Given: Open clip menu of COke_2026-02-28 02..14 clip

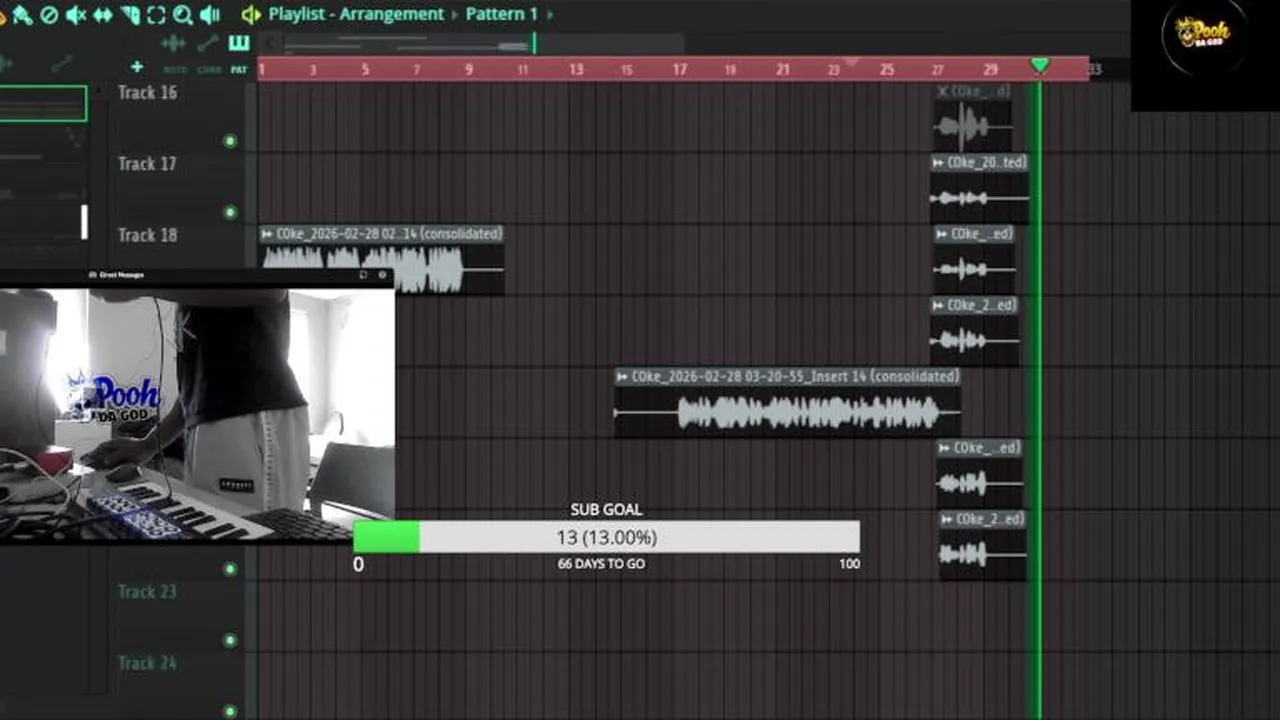Looking at the screenshot, I should pyautogui.click(x=267, y=234).
